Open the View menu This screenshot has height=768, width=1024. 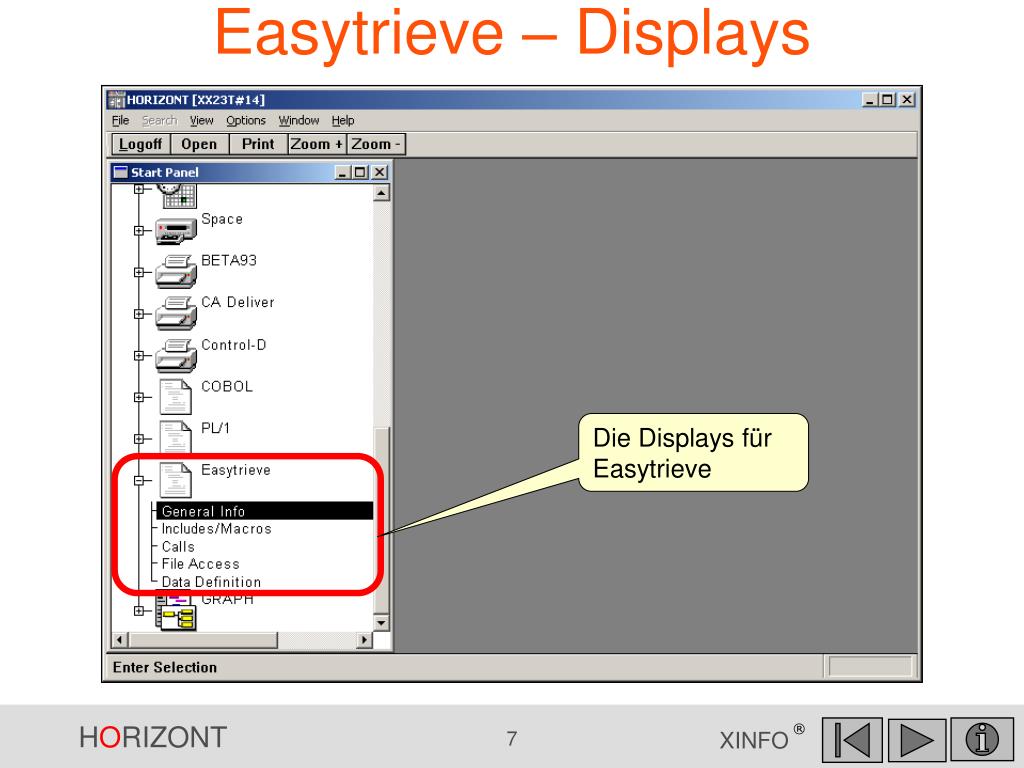coord(201,121)
